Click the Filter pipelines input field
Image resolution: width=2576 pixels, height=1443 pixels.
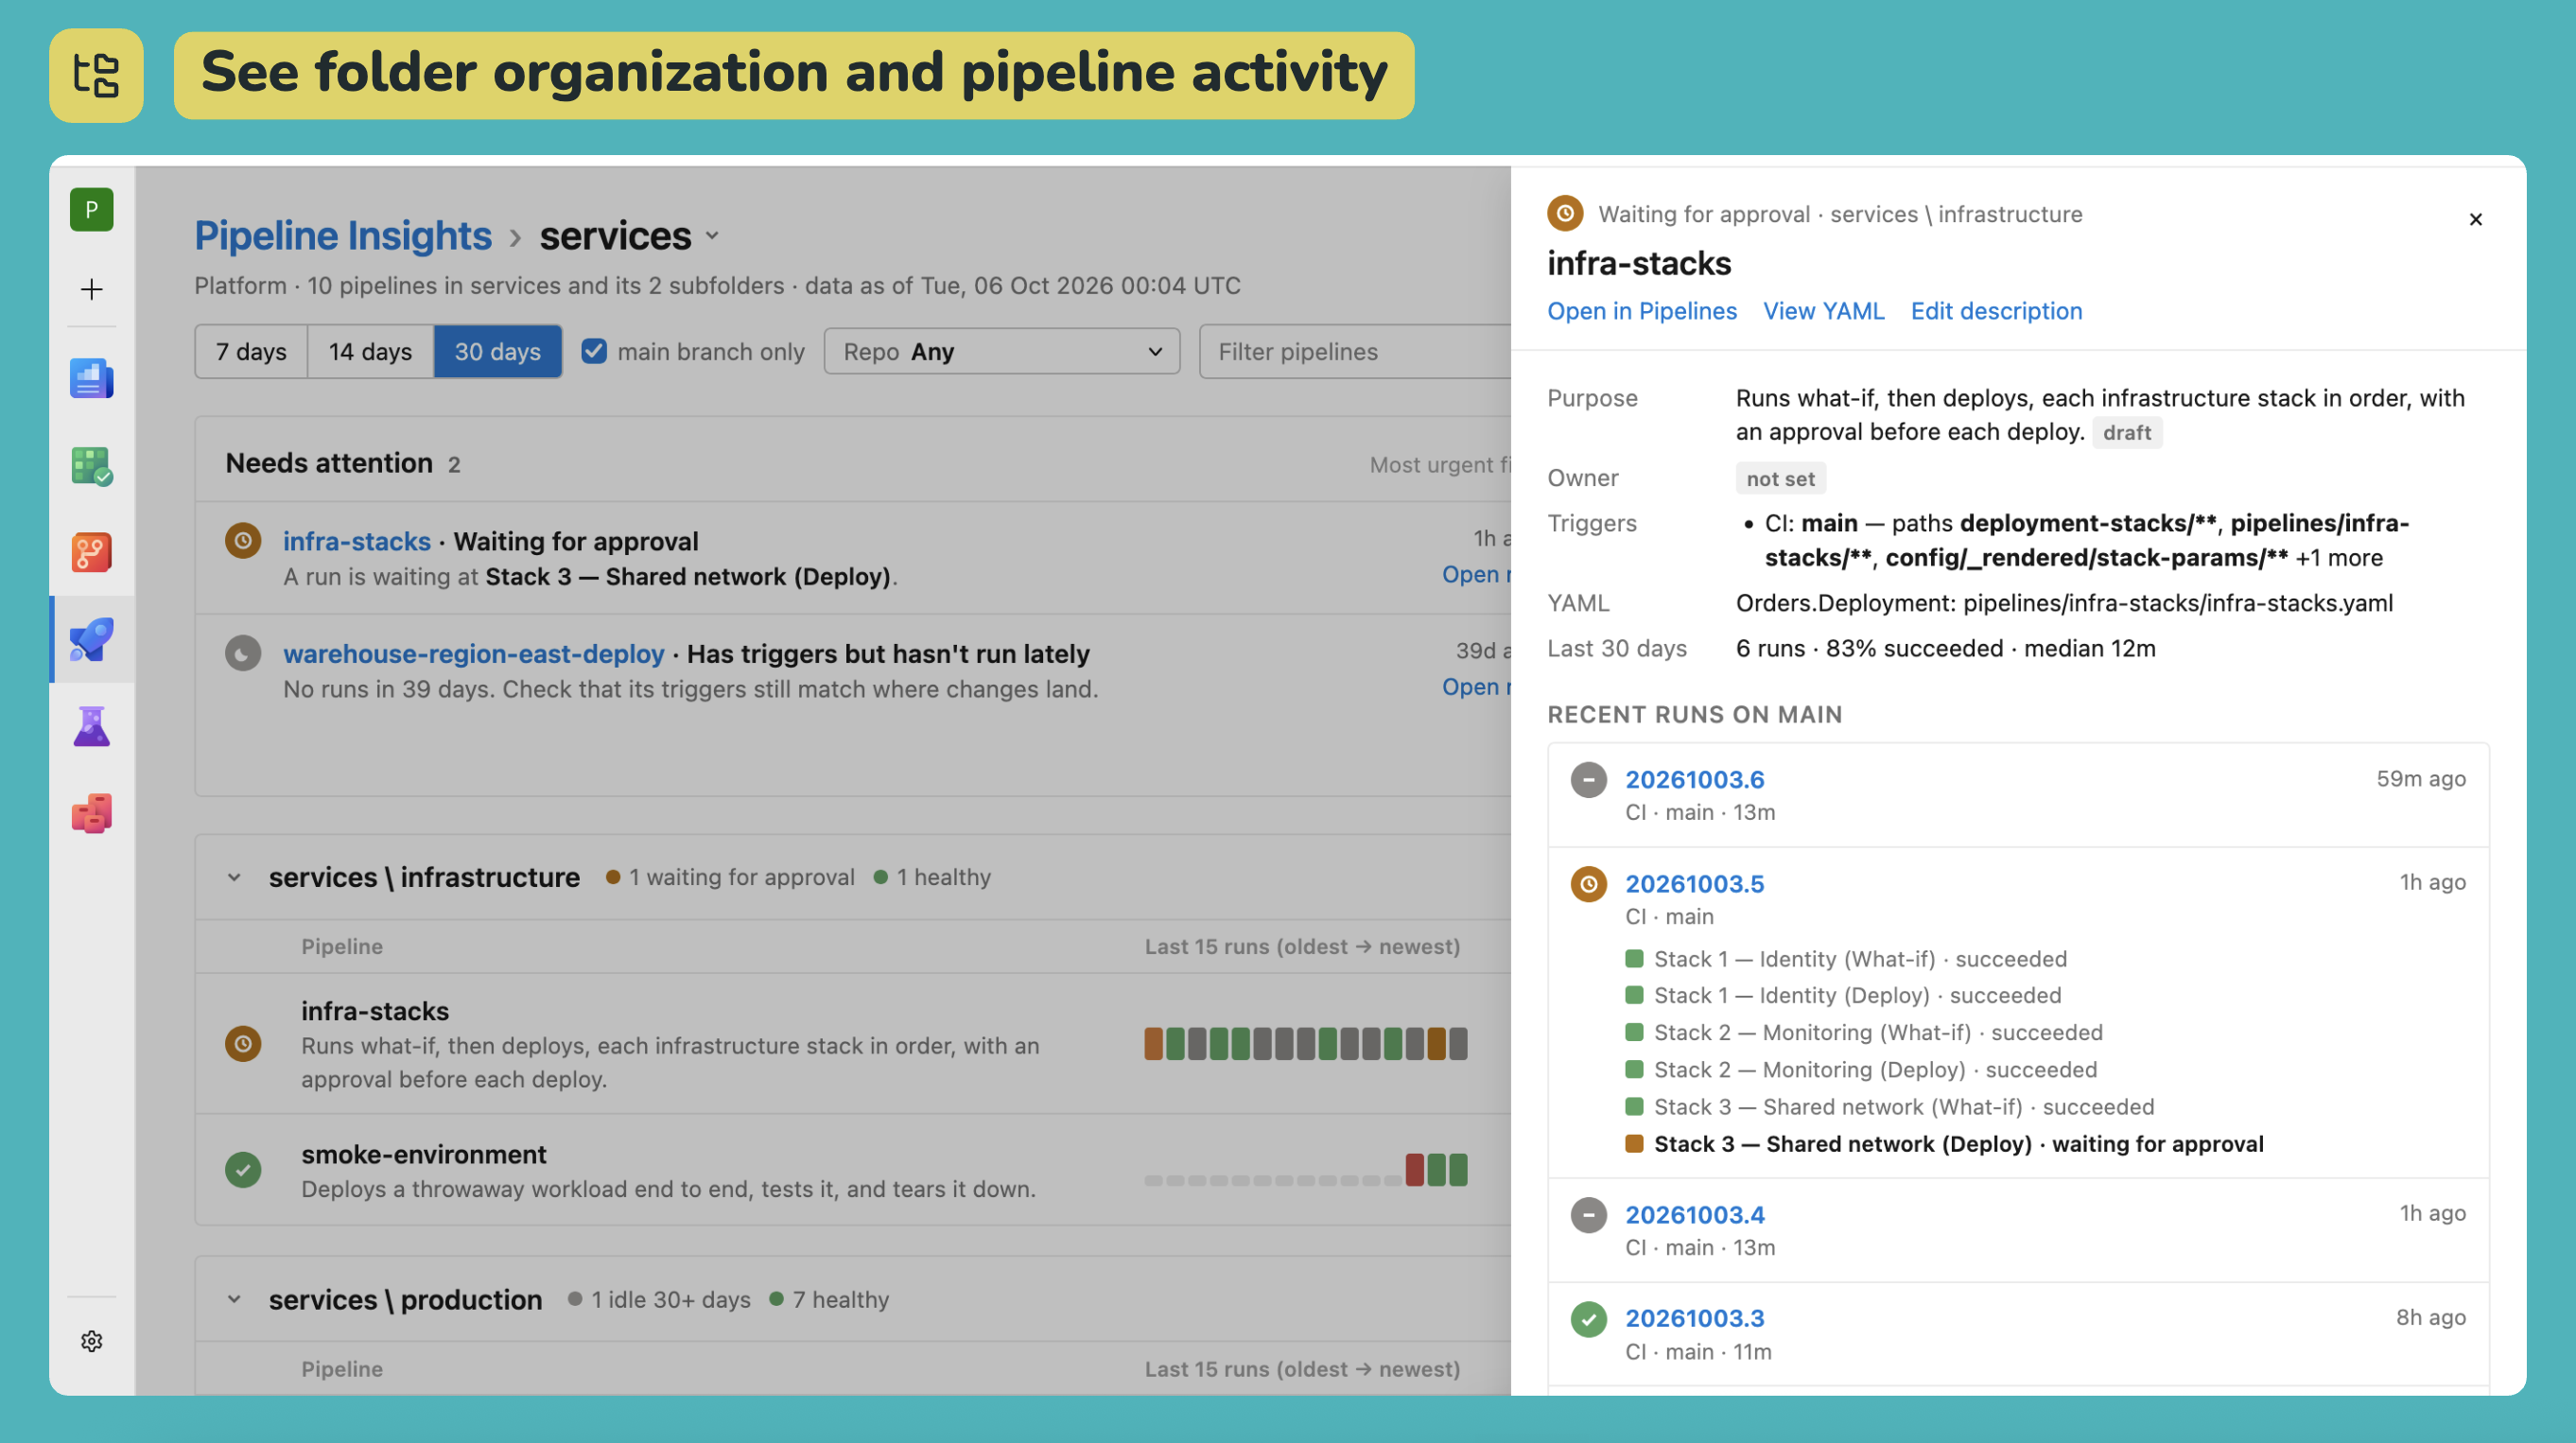[x=1355, y=351]
